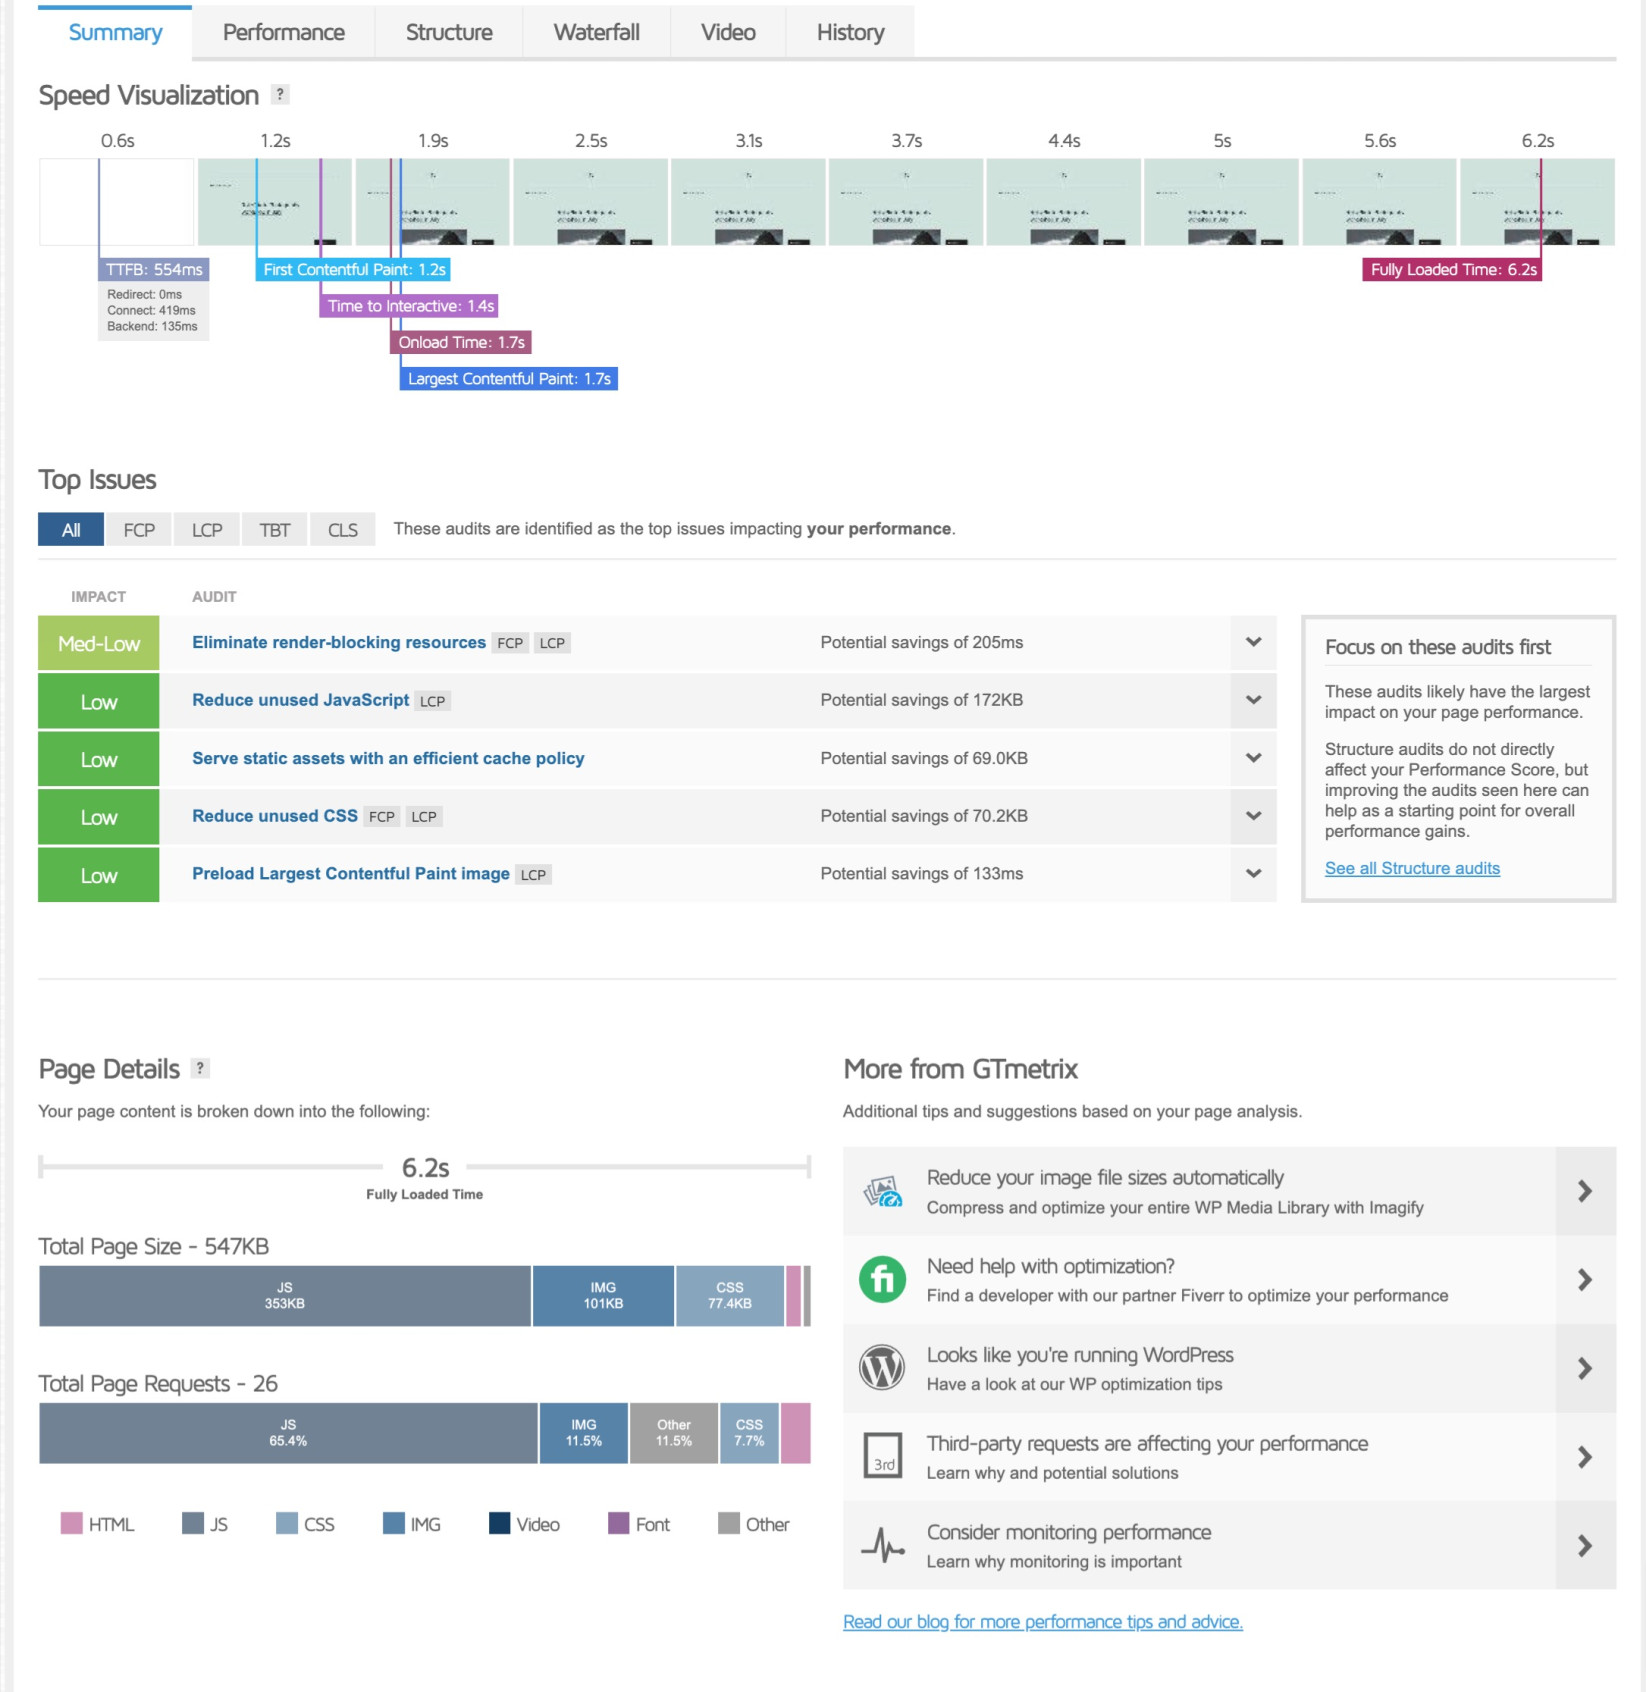Open the Structure tab
1646x1692 pixels.
point(449,32)
